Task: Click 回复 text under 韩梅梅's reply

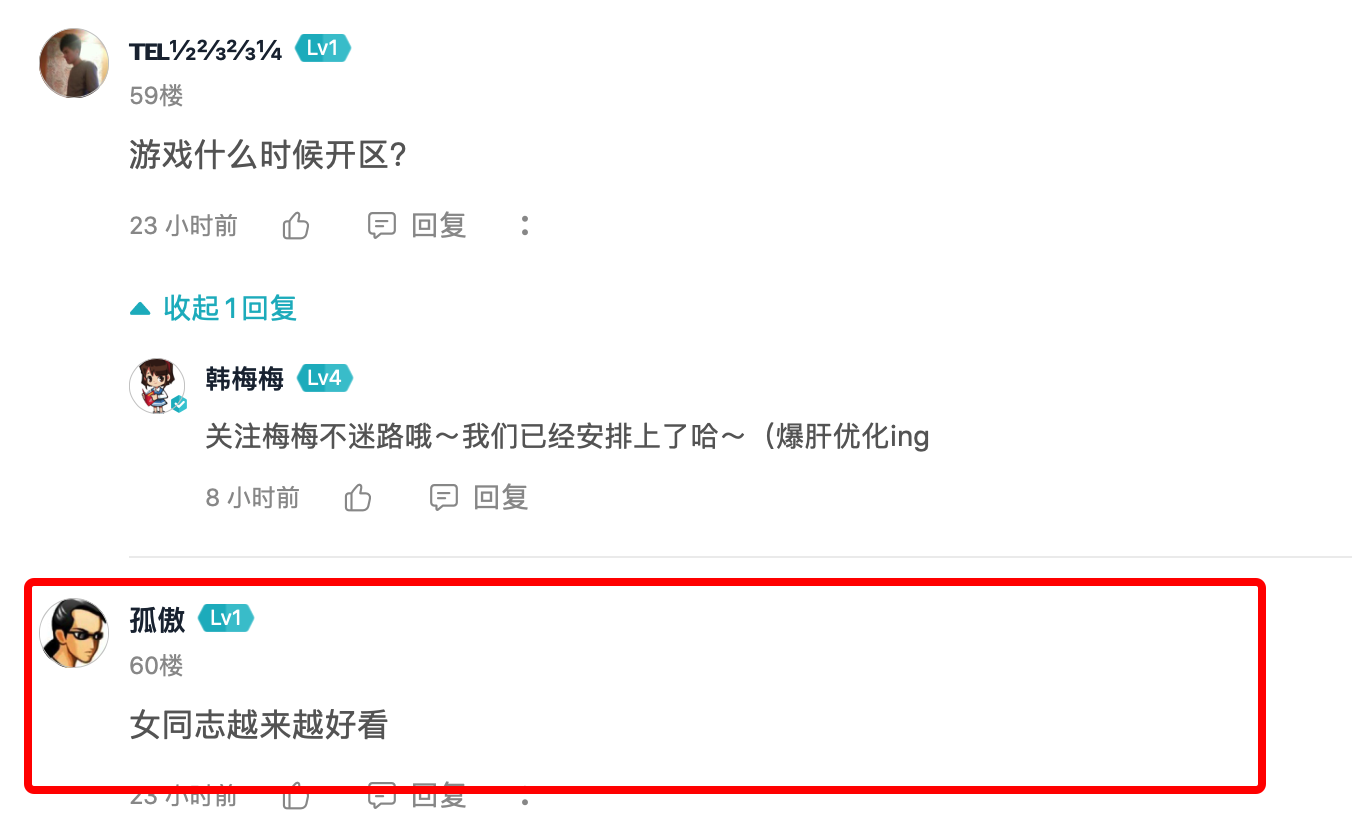Action: pos(501,497)
